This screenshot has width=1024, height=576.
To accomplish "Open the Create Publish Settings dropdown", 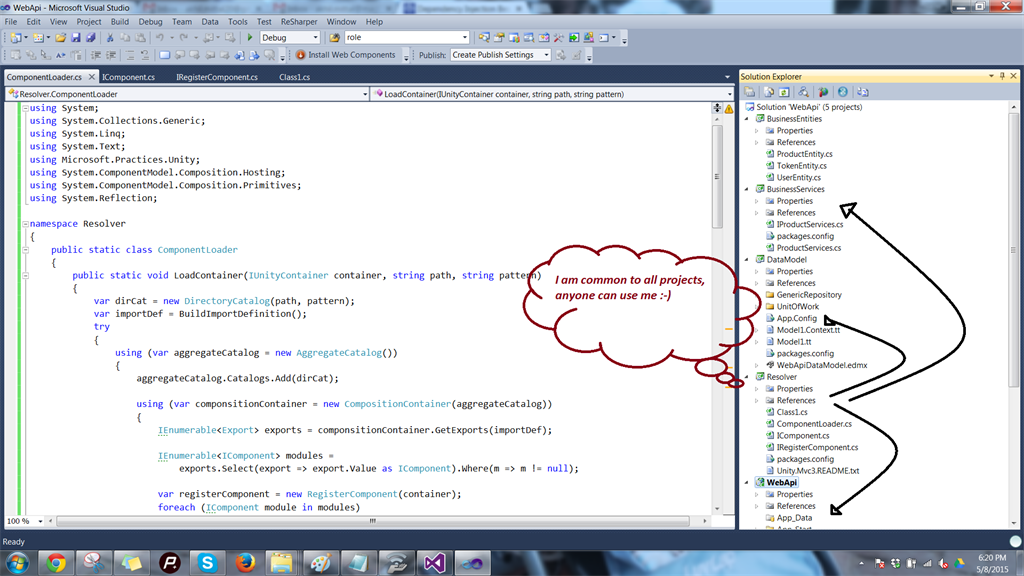I will [546, 55].
